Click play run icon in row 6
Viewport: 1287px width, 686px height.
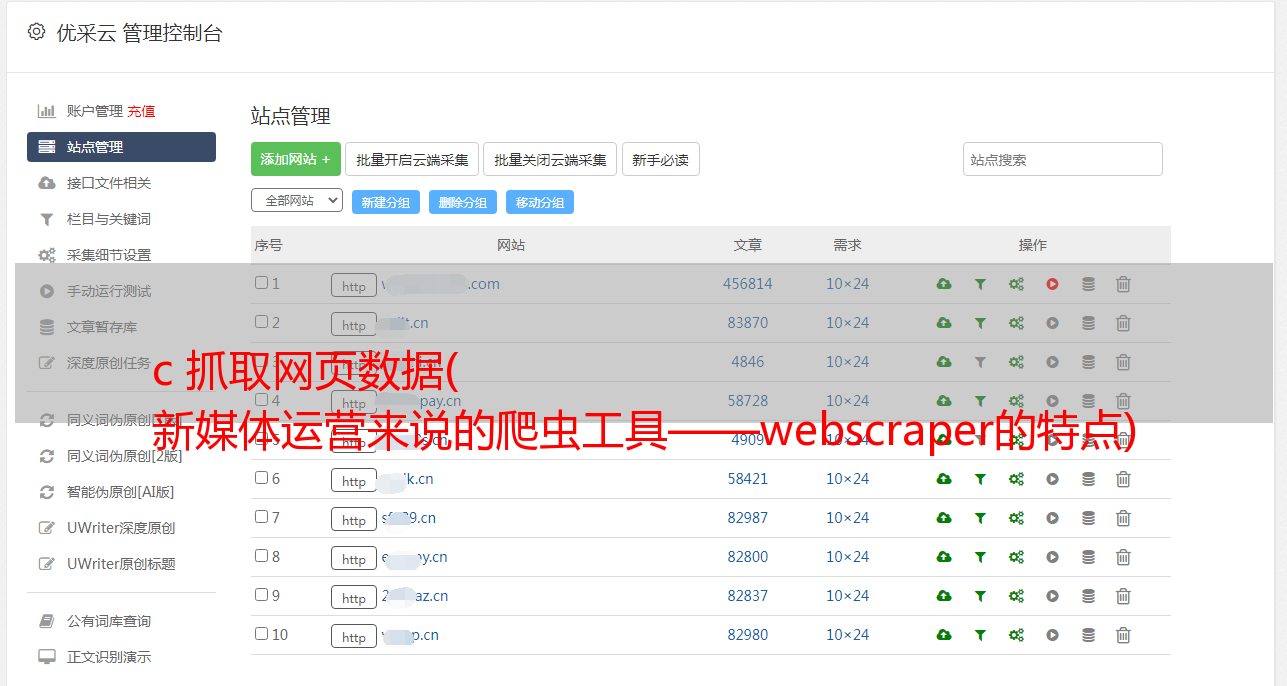1052,479
